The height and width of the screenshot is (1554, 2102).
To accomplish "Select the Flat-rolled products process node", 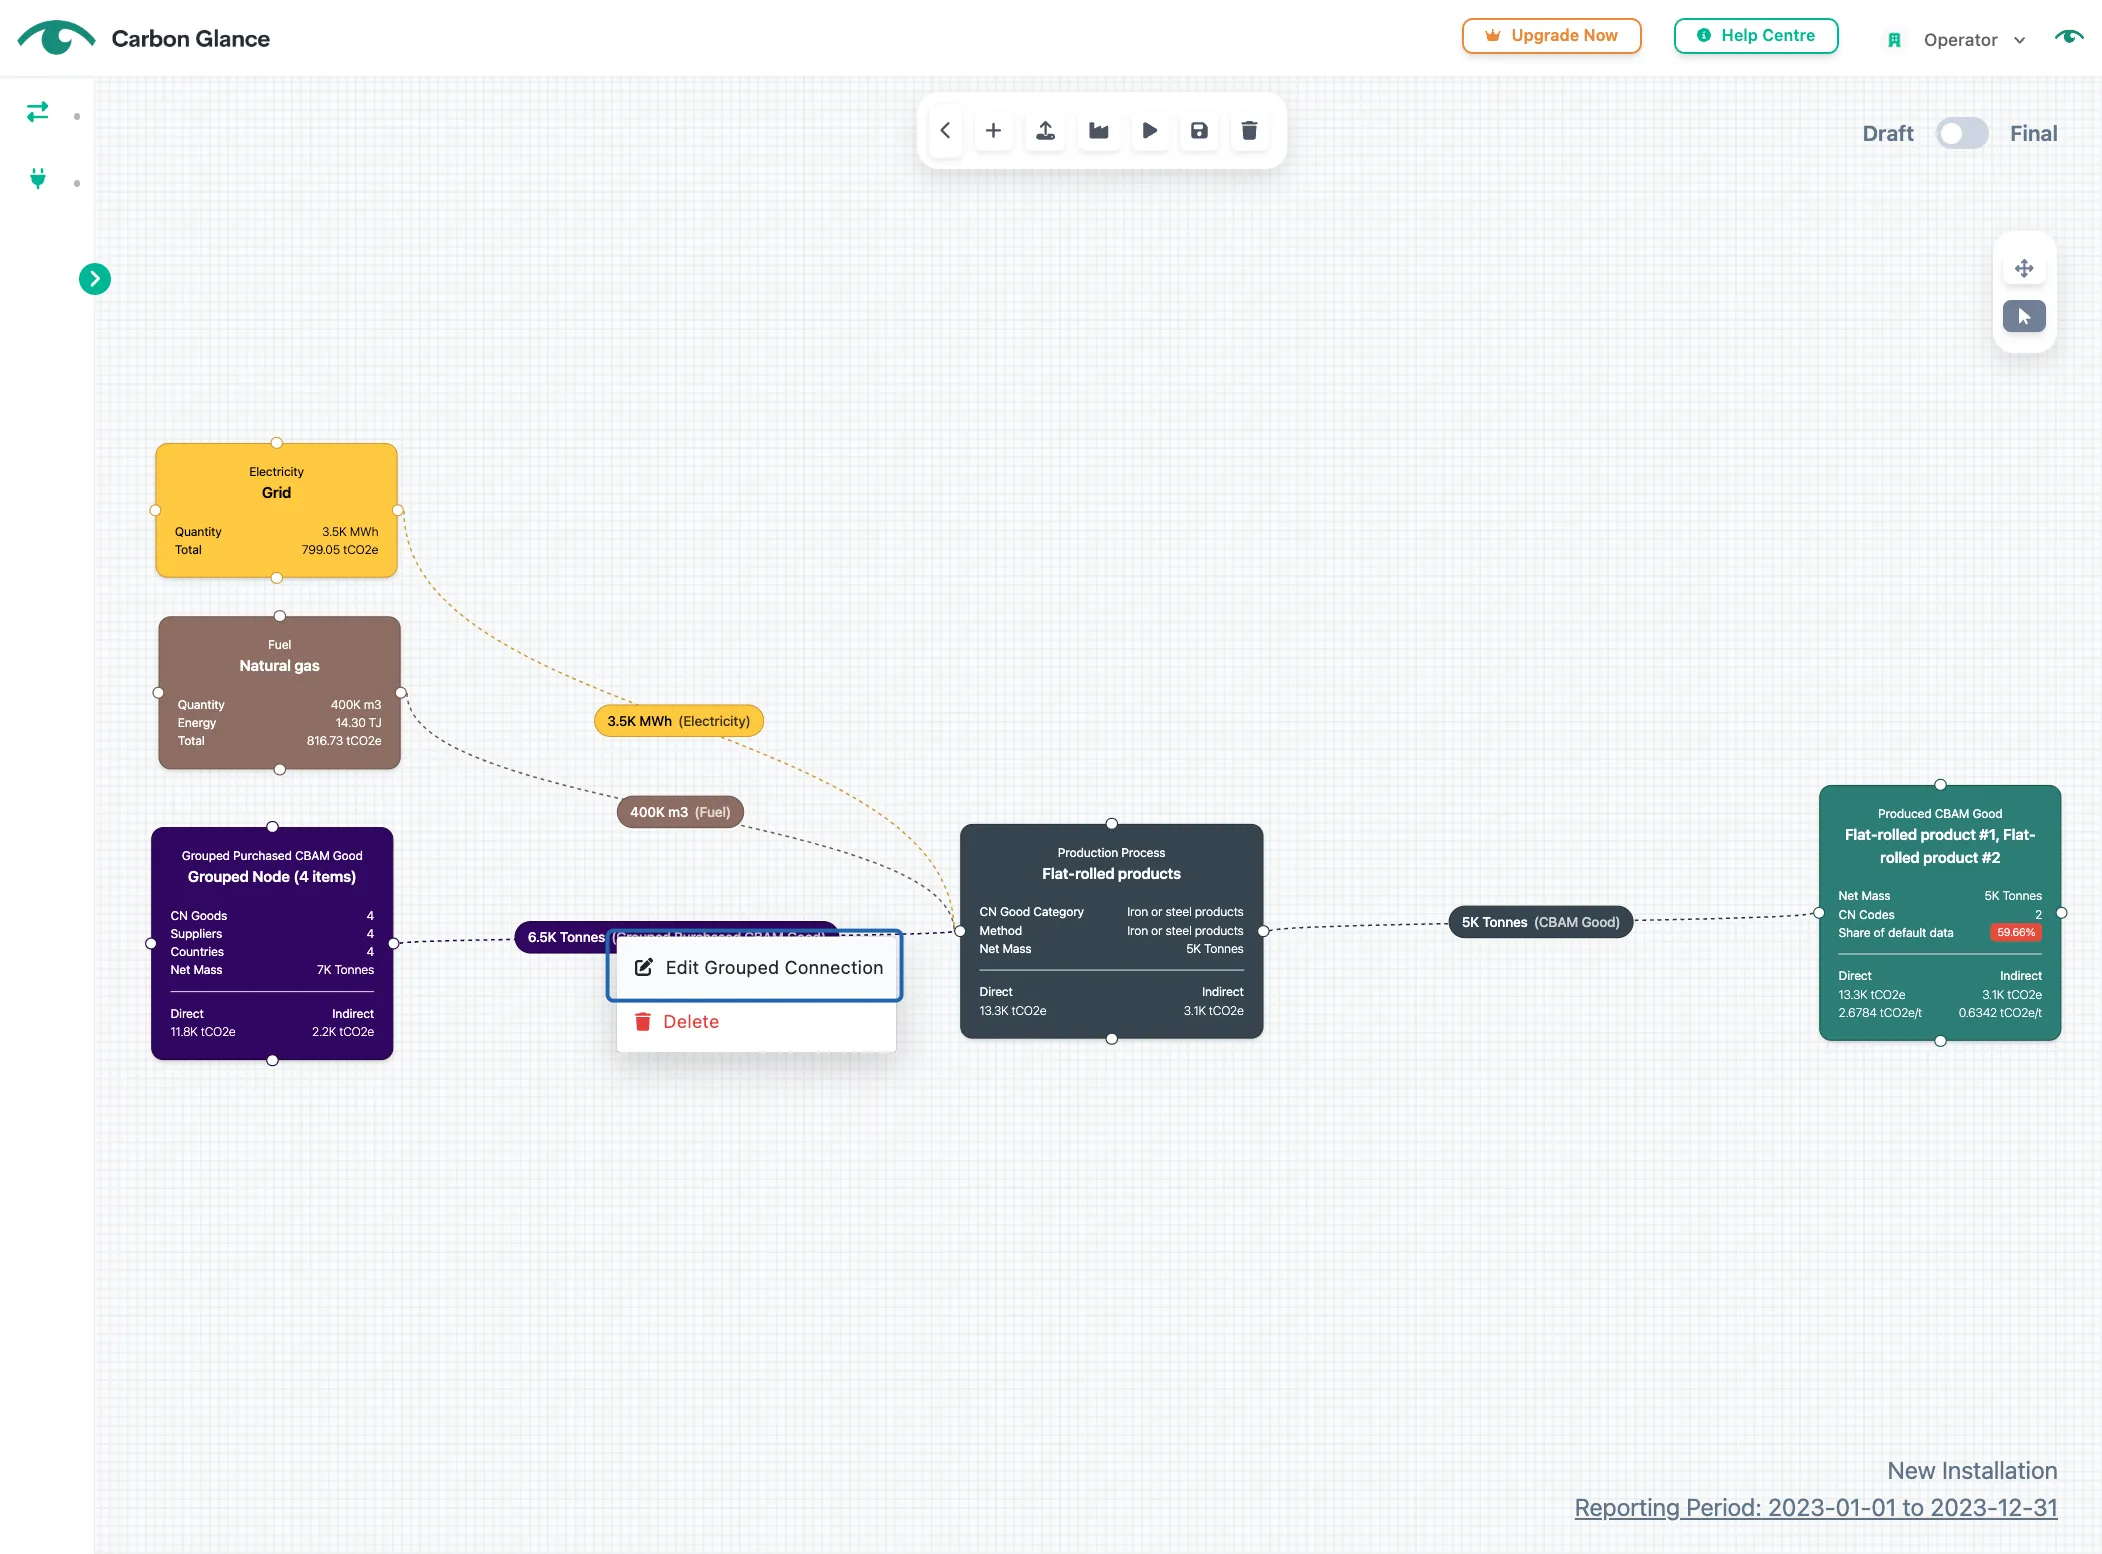I will coord(1111,931).
